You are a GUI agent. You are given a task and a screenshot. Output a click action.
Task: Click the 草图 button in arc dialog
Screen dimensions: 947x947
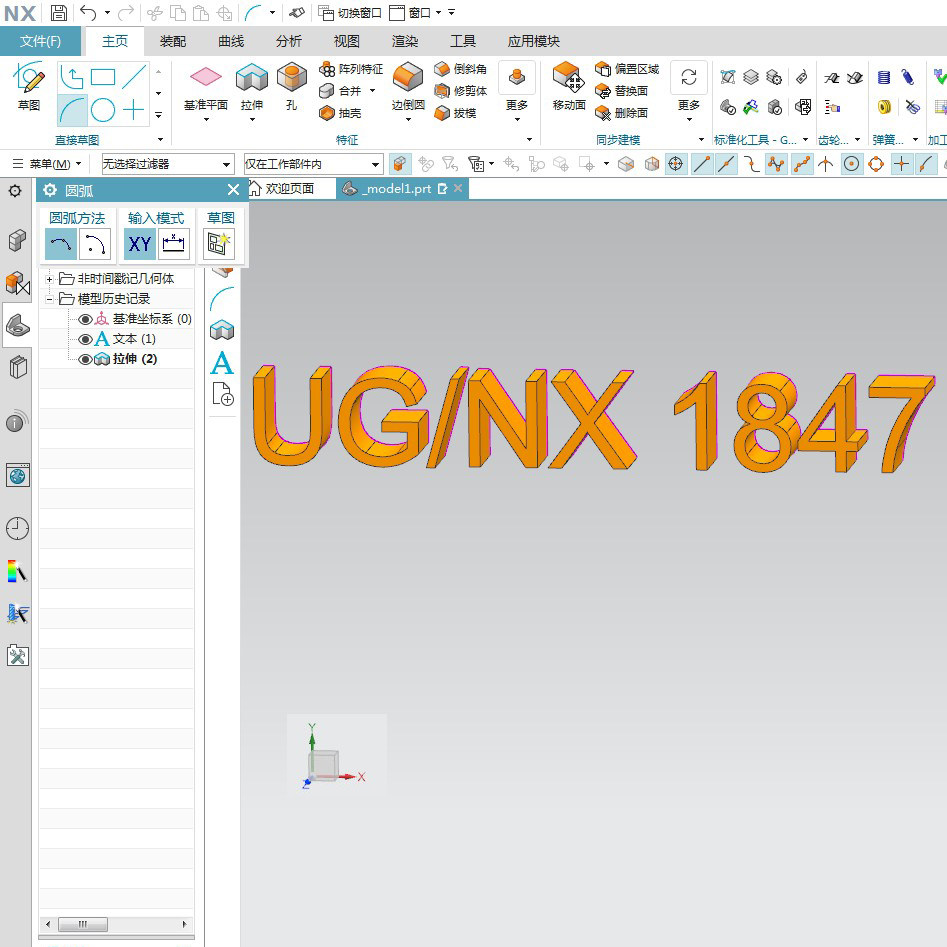pyautogui.click(x=219, y=244)
